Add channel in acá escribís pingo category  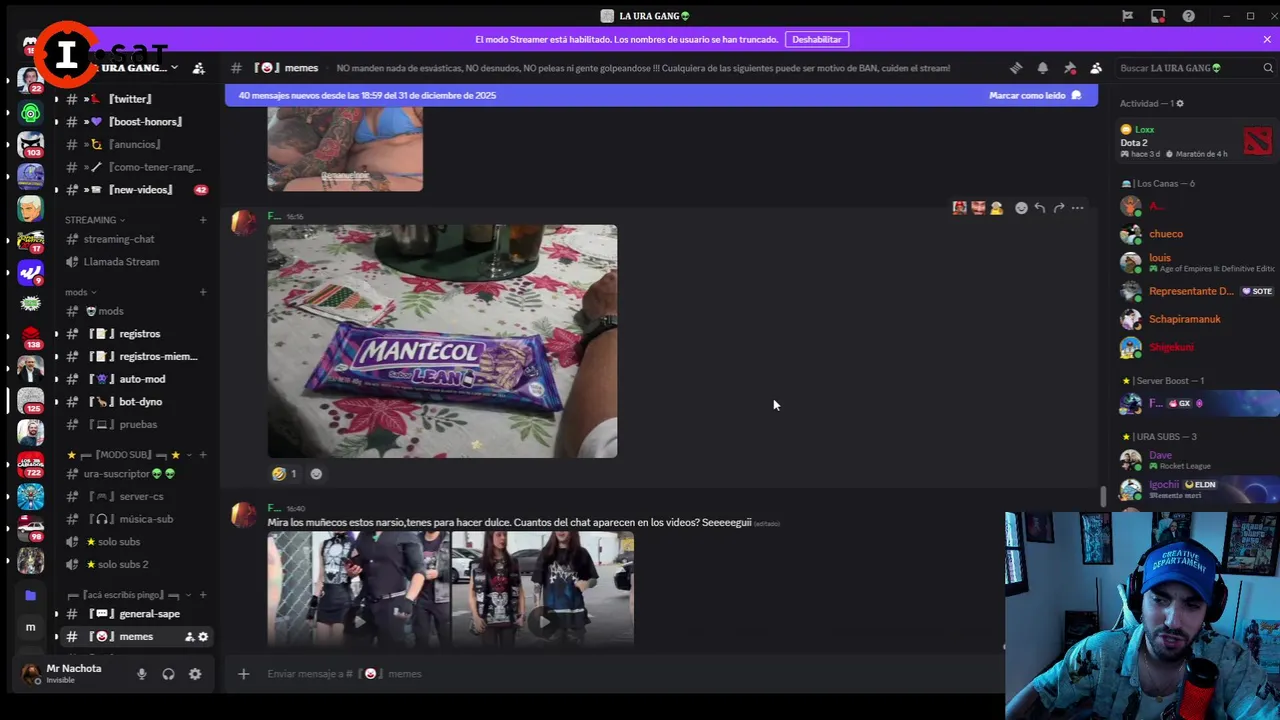[x=203, y=595]
